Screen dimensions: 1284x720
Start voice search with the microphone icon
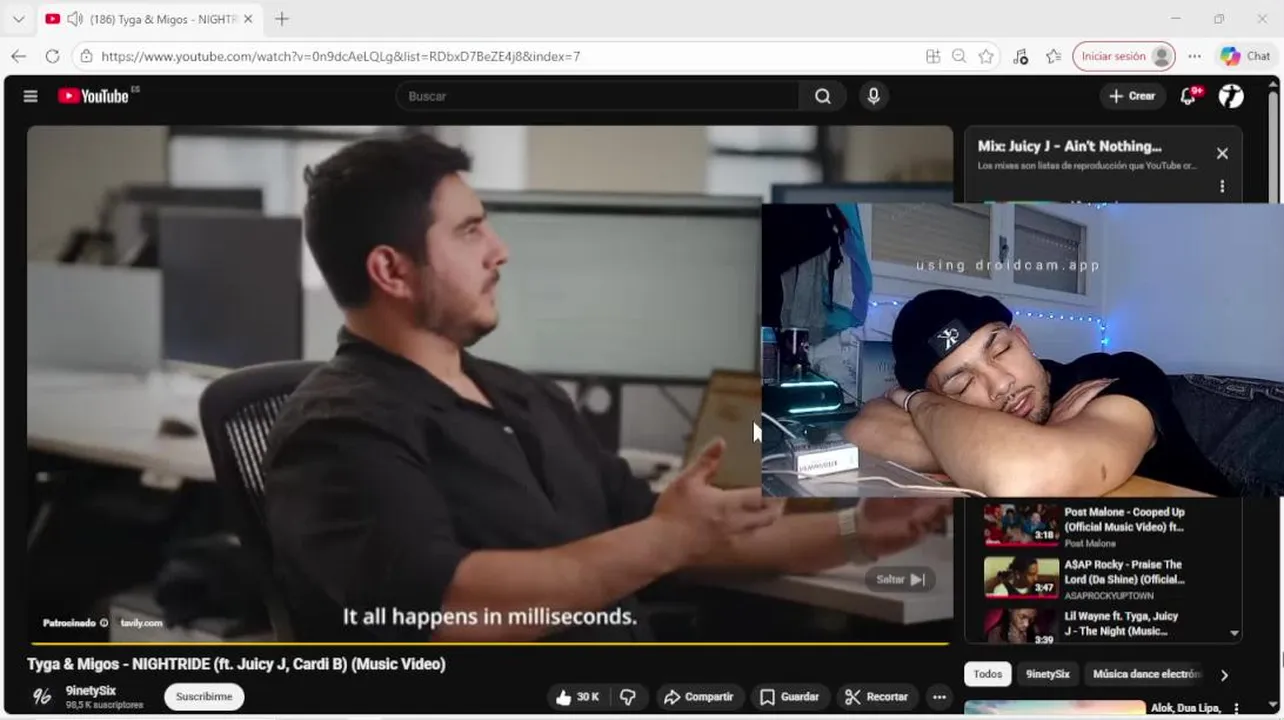(x=873, y=96)
